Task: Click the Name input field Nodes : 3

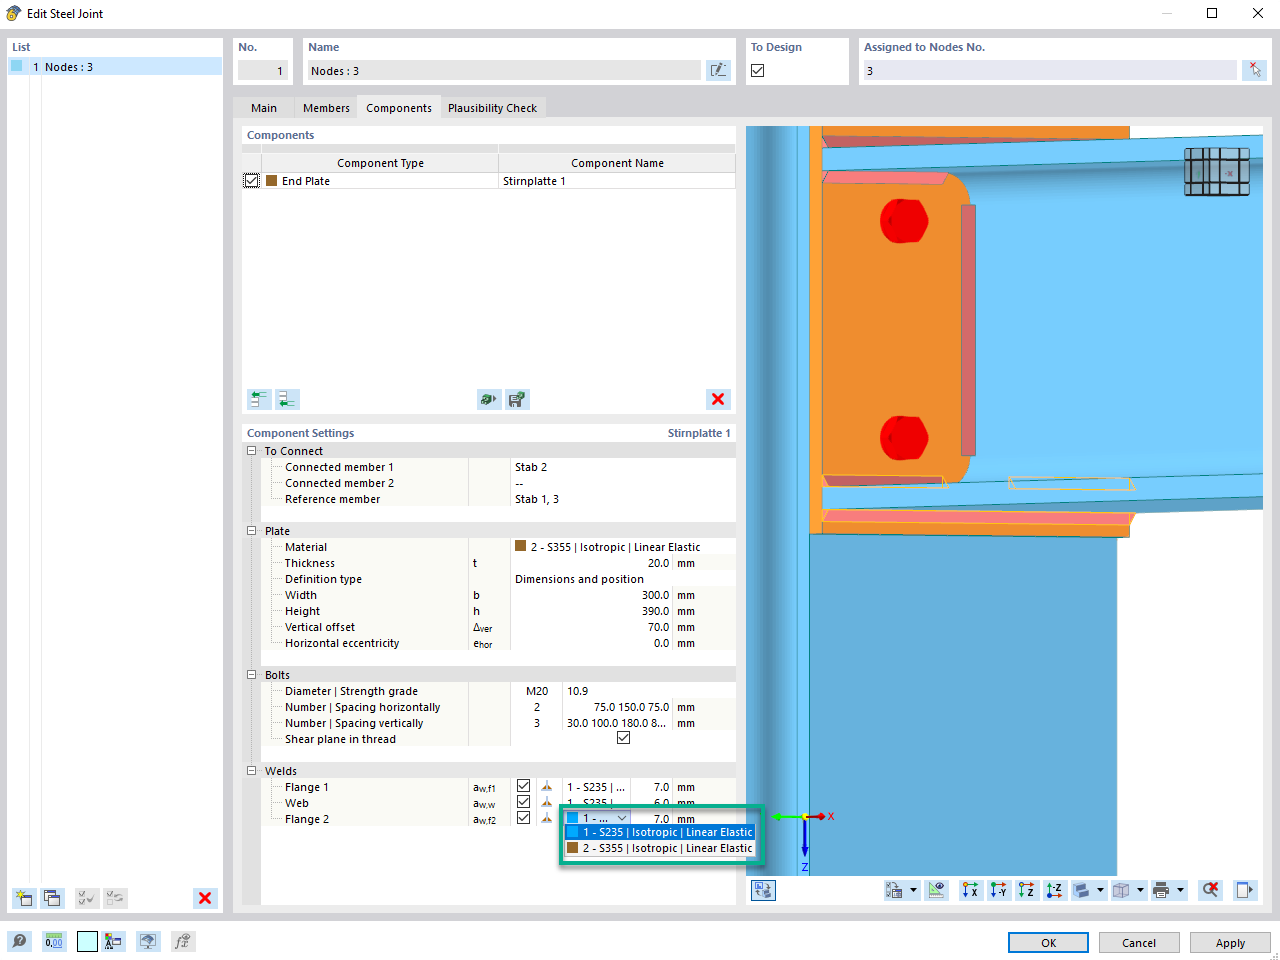Action: pos(504,70)
